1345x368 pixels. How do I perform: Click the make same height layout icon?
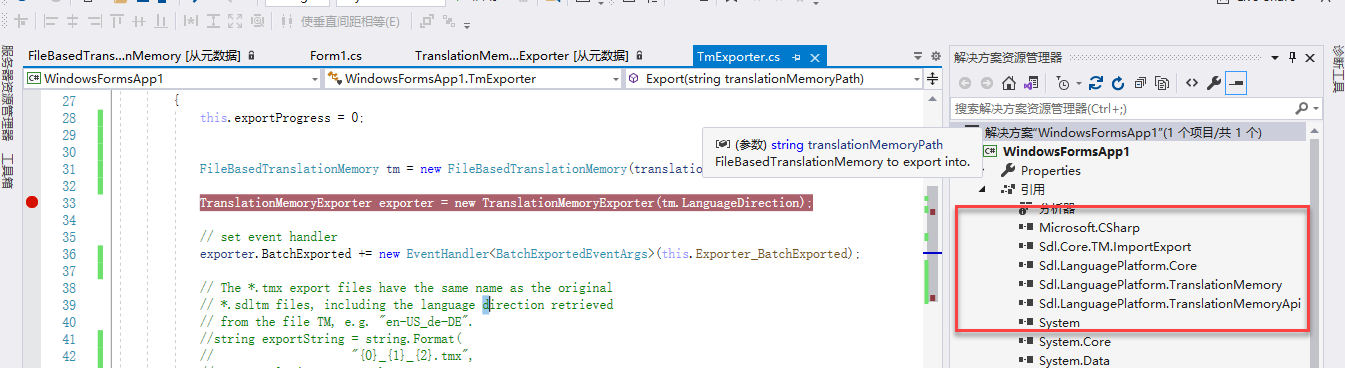(213, 22)
